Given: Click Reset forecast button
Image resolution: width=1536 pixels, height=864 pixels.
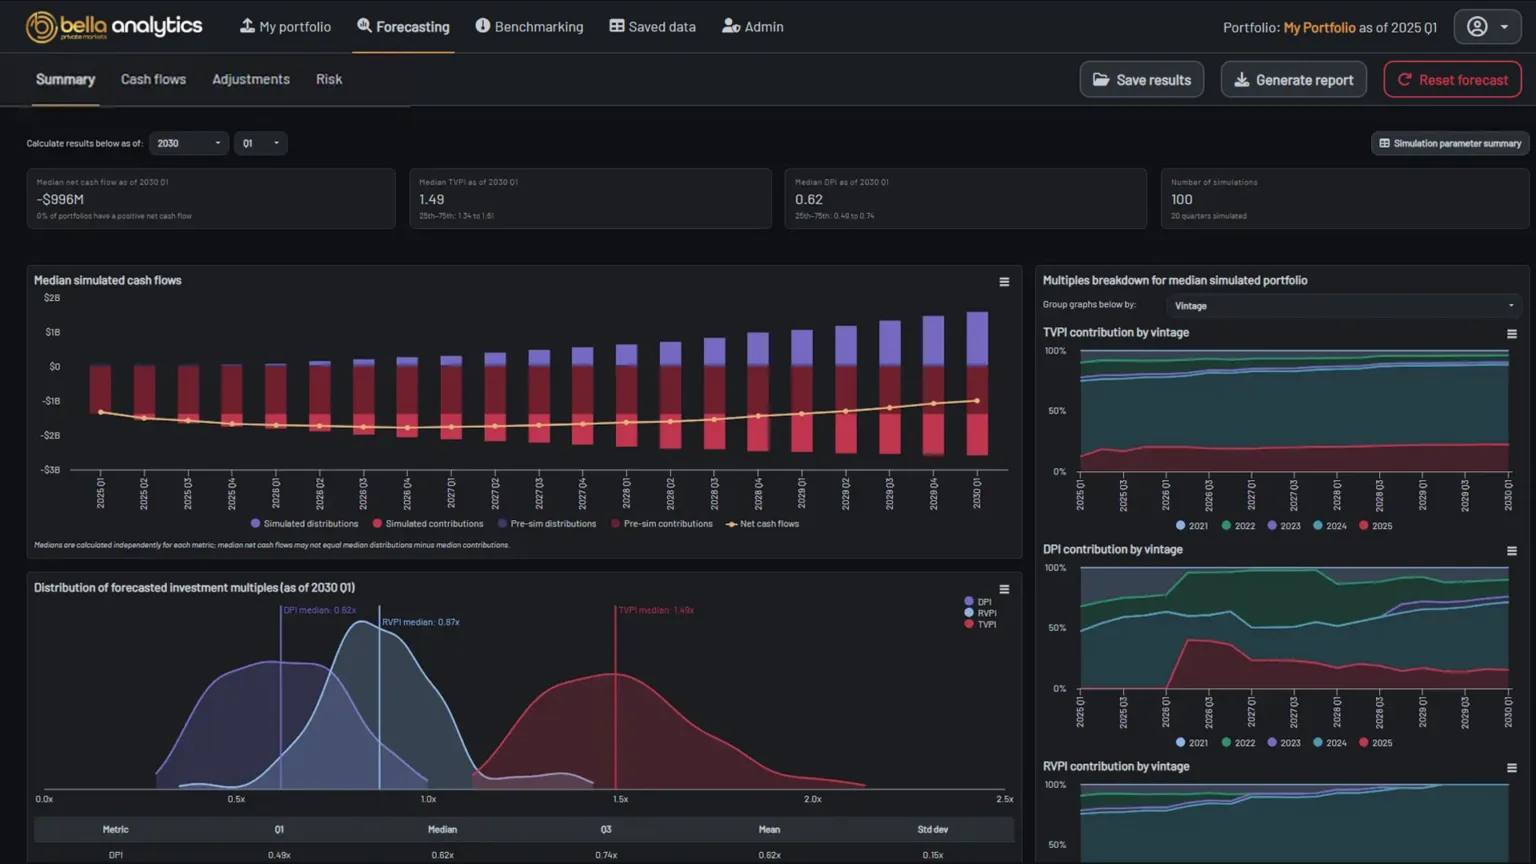Looking at the screenshot, I should pos(1452,80).
